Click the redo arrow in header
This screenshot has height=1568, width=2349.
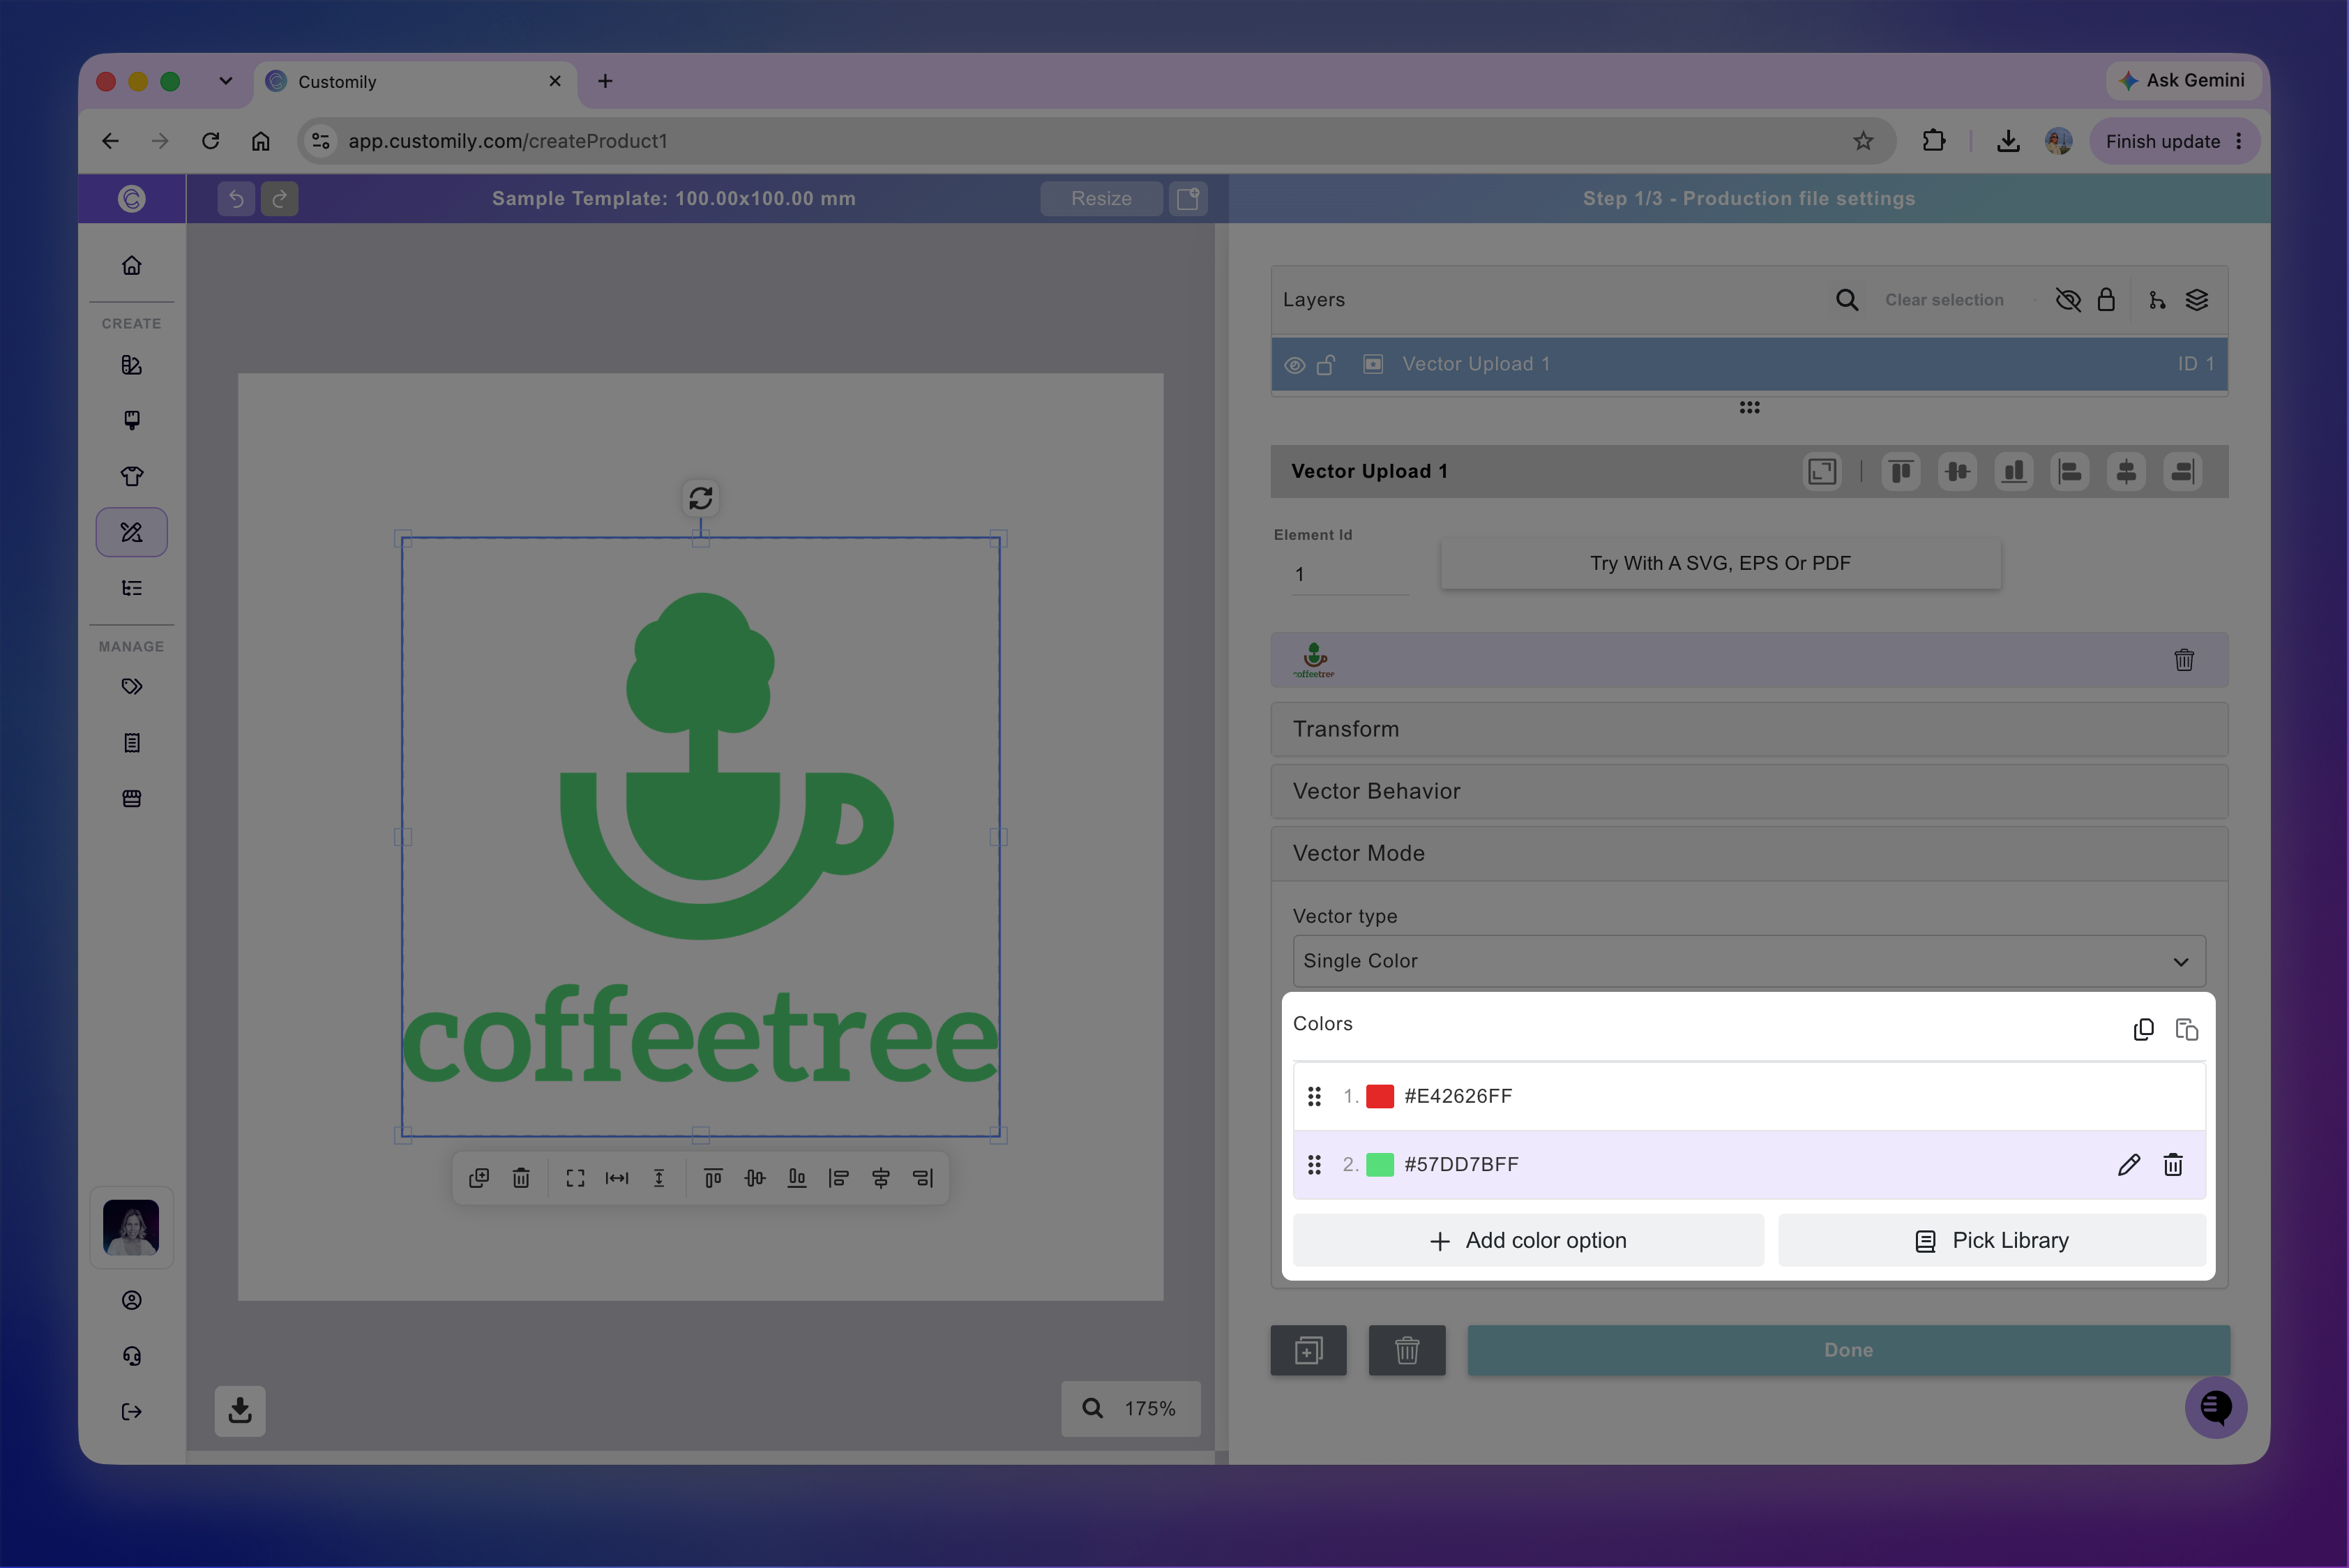pyautogui.click(x=280, y=199)
